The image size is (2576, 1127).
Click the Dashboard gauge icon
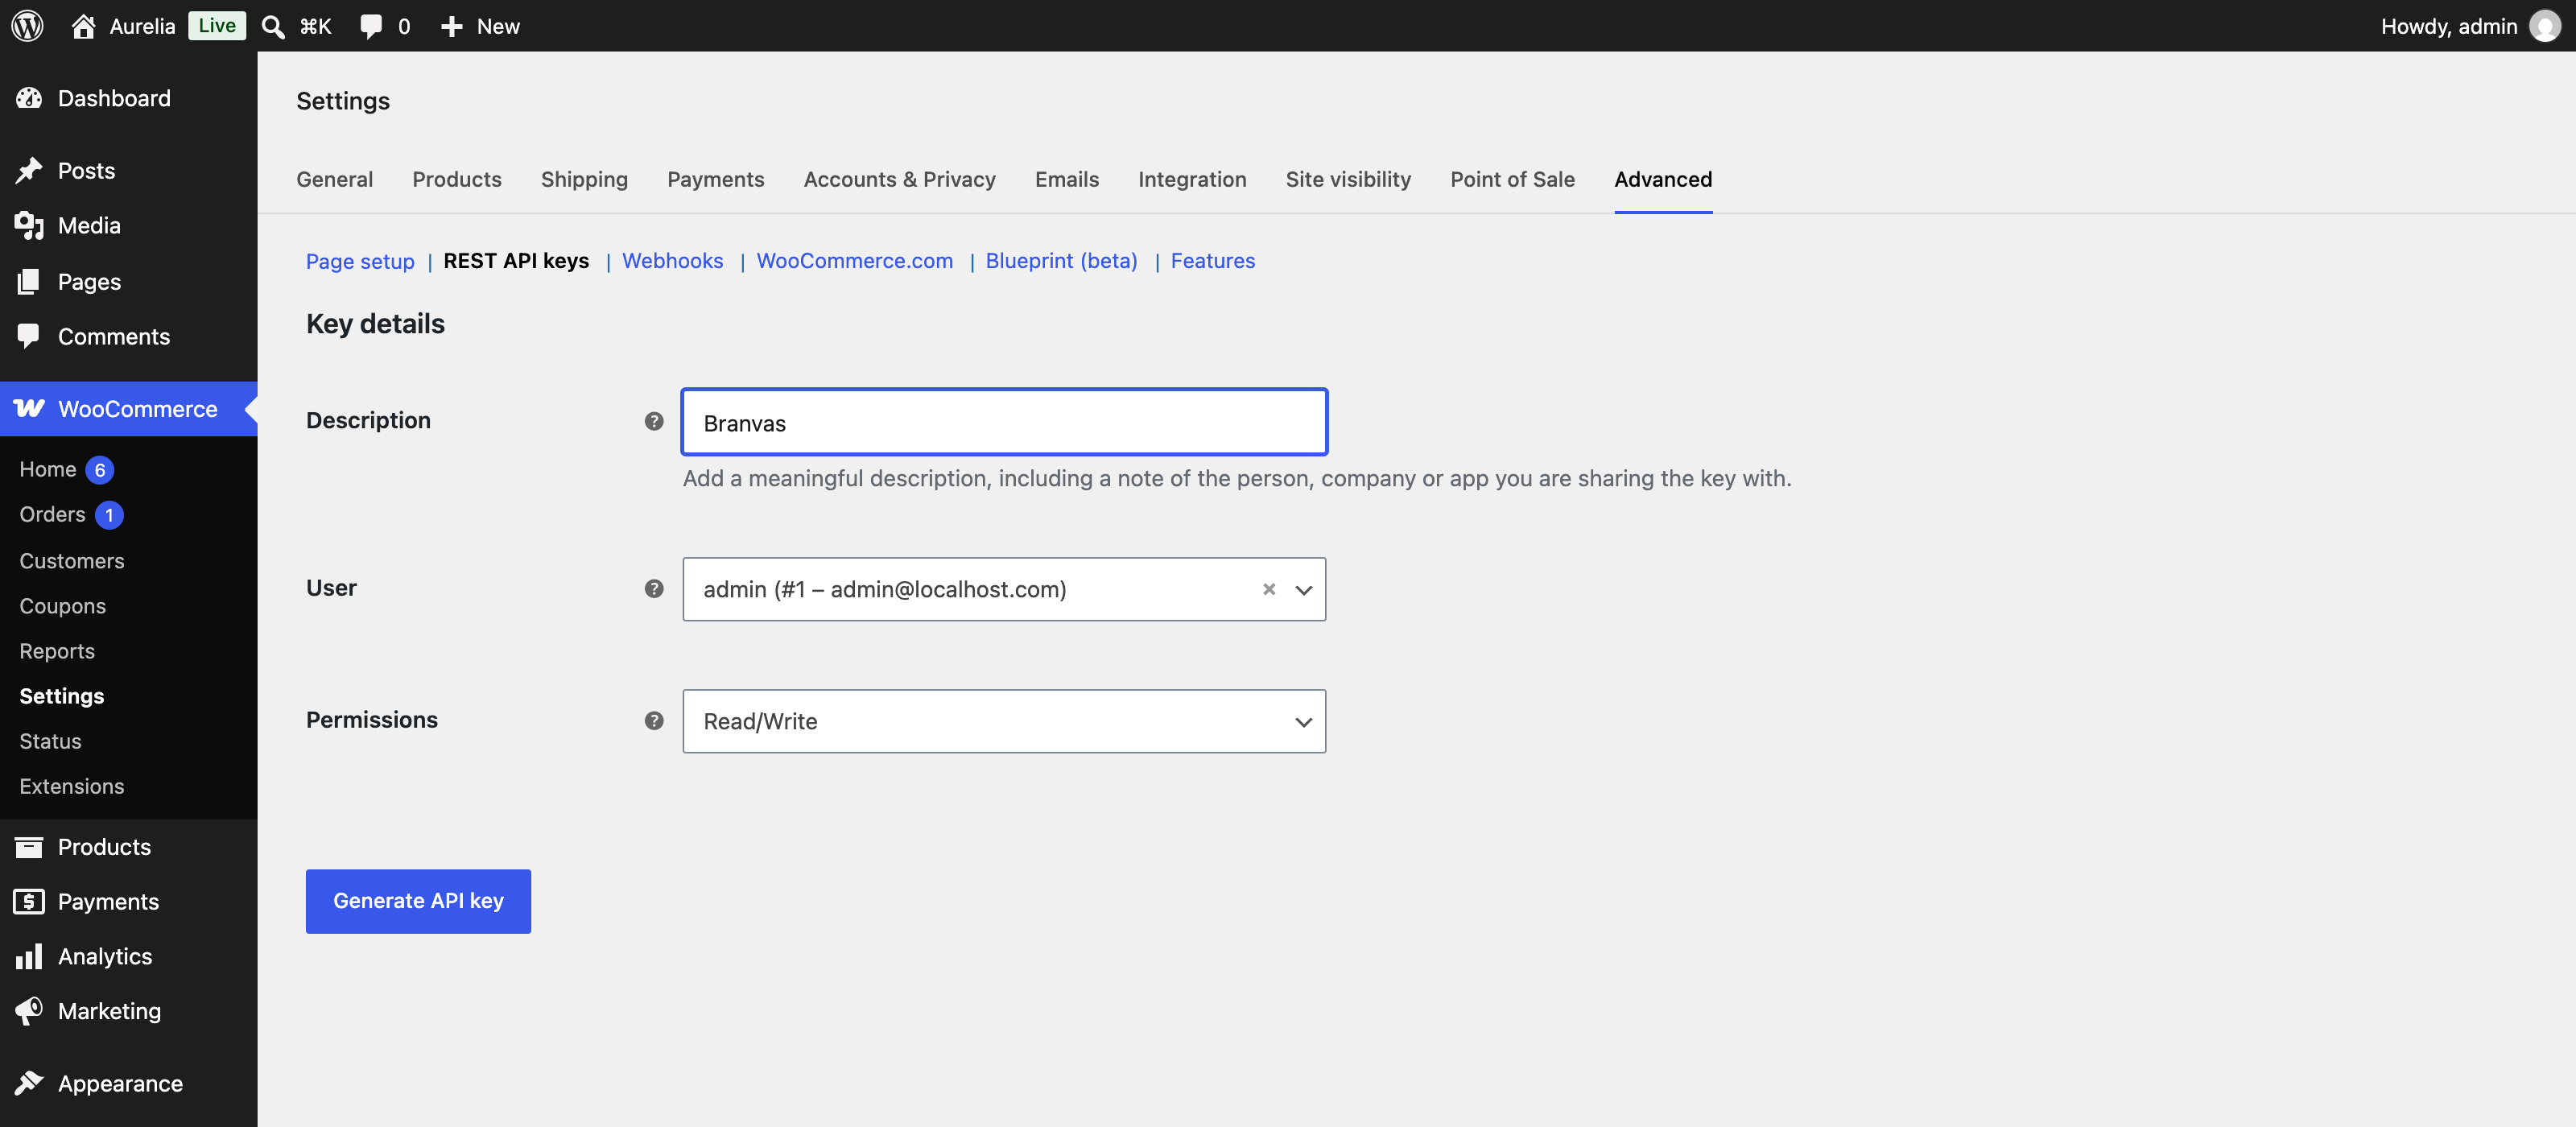click(x=29, y=98)
